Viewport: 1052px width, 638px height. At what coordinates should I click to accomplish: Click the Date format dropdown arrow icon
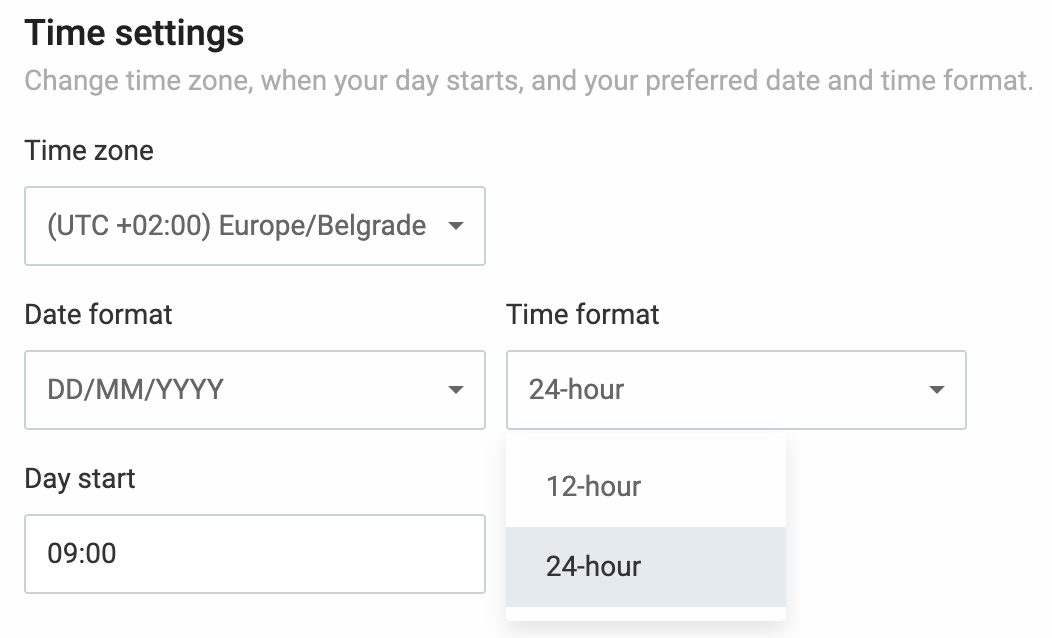coord(455,390)
